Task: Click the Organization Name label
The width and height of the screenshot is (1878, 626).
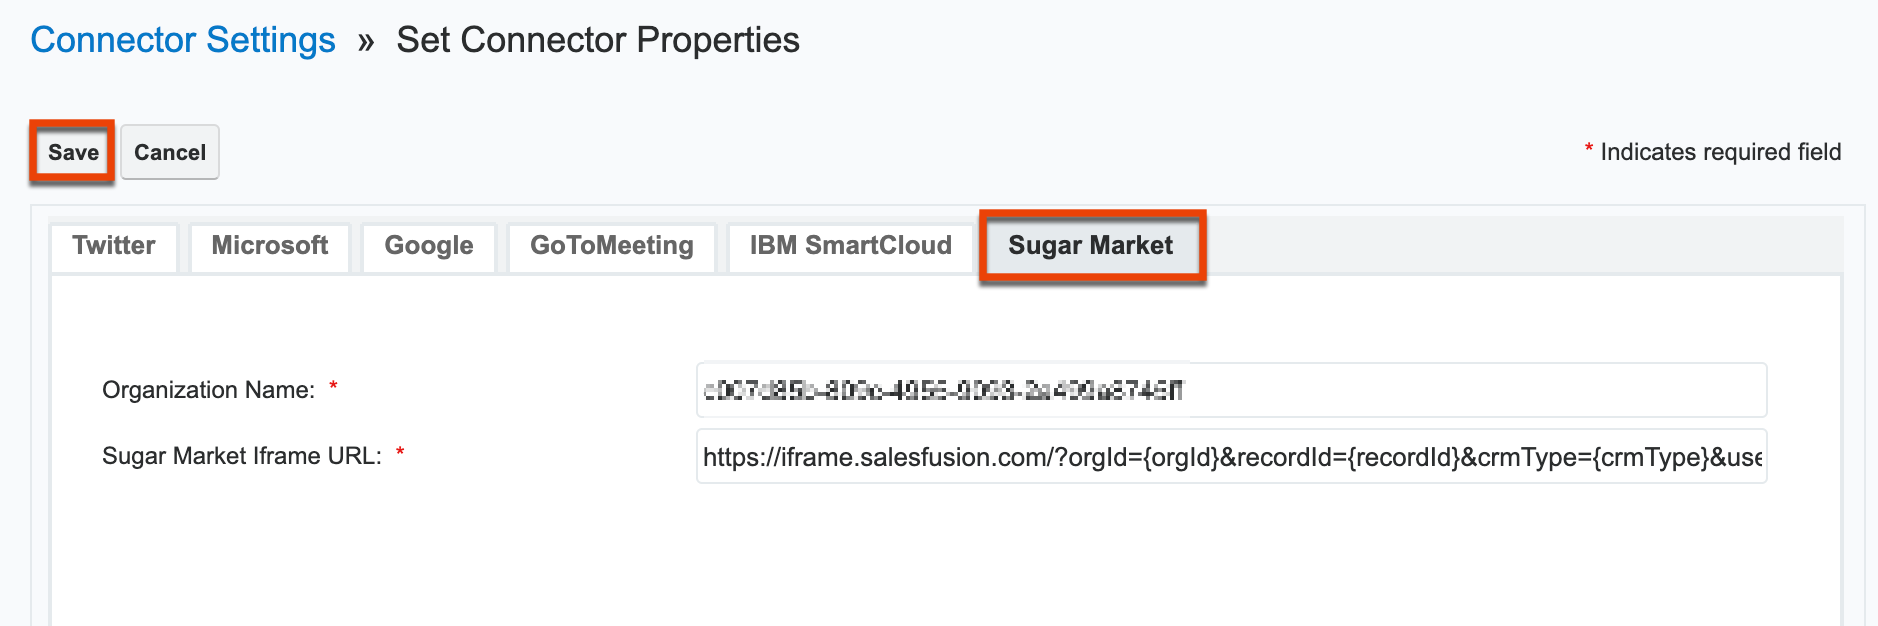Action: [208, 390]
